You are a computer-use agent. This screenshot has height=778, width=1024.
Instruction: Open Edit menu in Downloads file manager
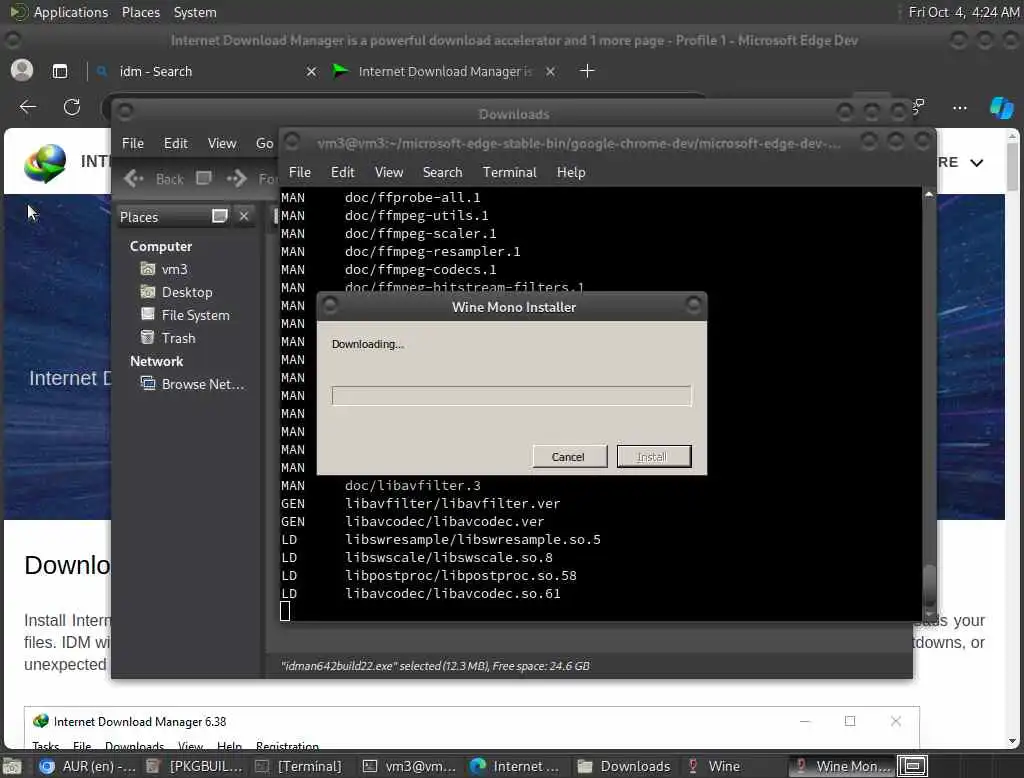click(x=175, y=143)
